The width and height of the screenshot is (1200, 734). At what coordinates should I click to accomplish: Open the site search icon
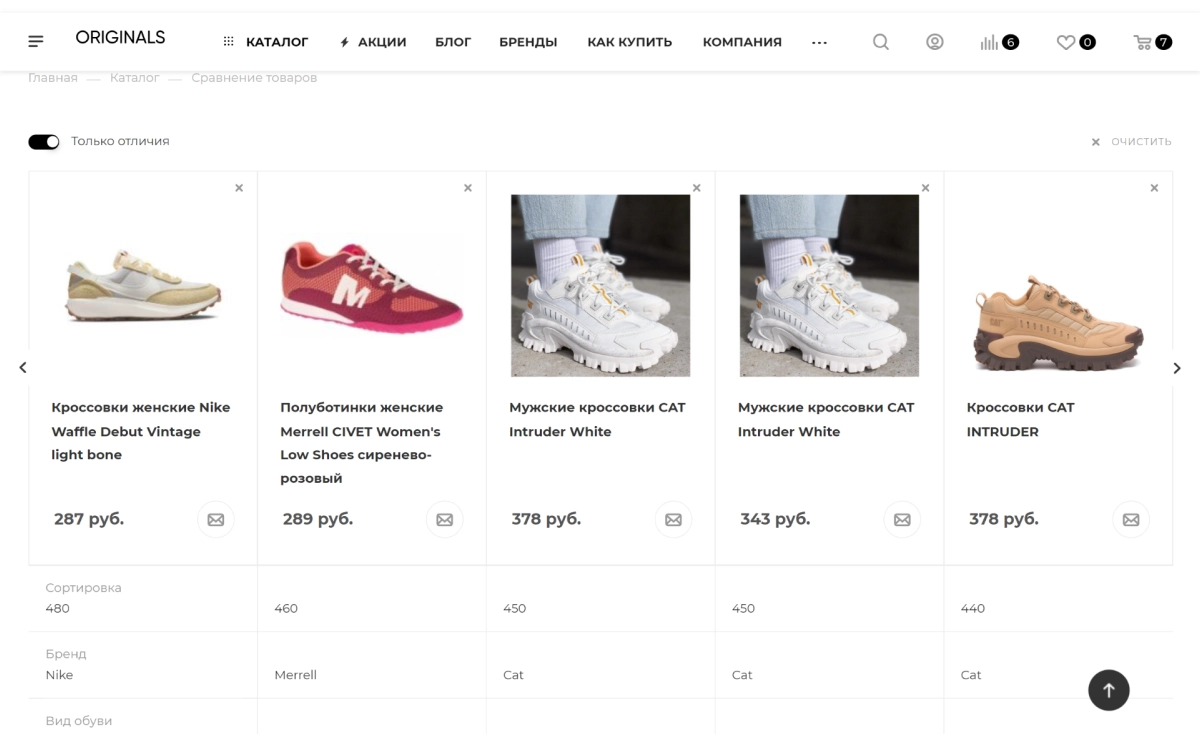[881, 42]
